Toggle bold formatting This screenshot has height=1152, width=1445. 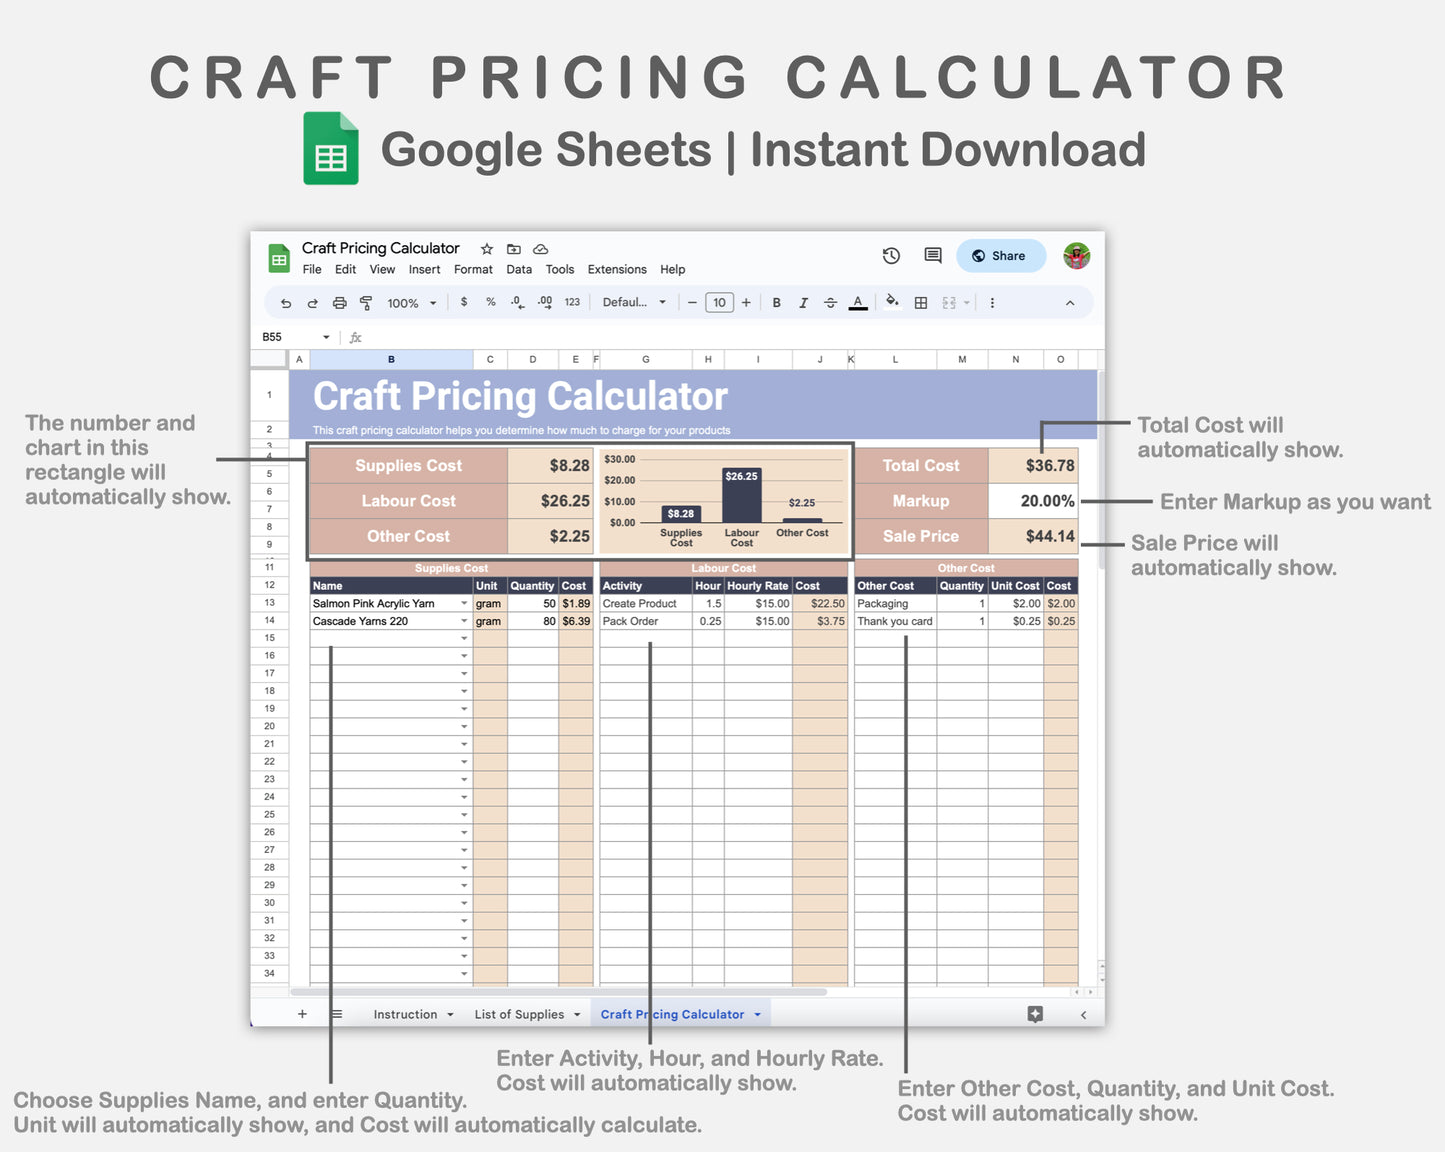(777, 302)
